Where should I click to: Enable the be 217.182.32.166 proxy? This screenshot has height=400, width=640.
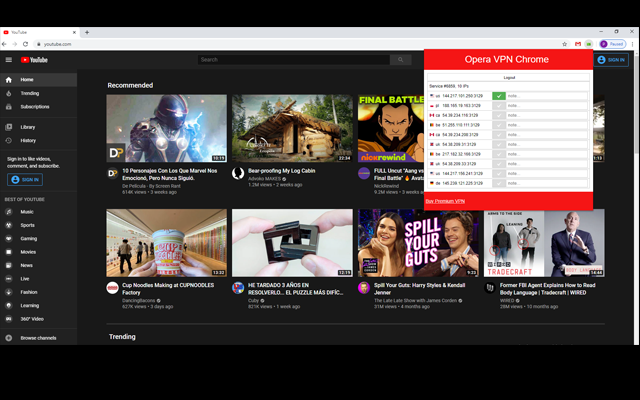coord(499,154)
